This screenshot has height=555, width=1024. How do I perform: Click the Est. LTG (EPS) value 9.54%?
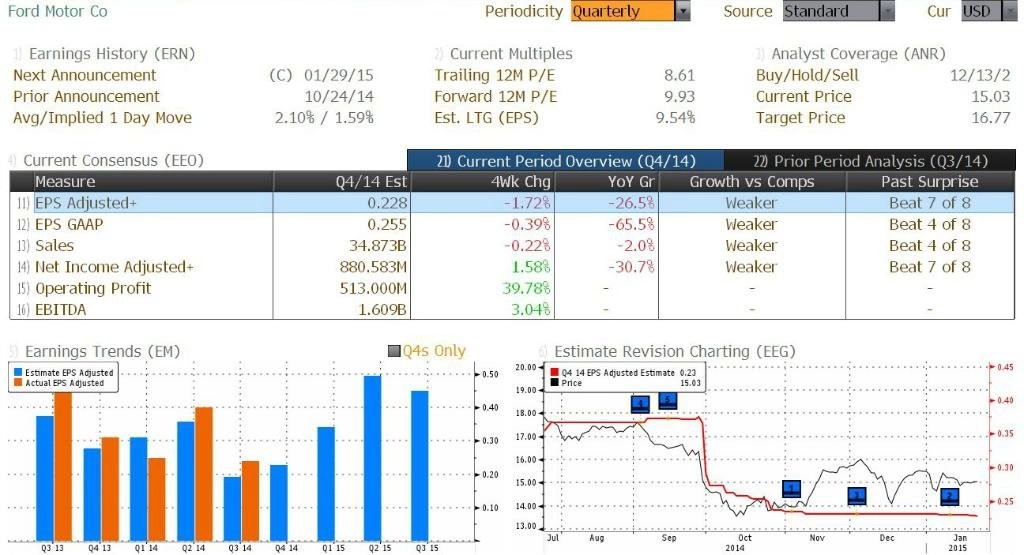pyautogui.click(x=675, y=118)
